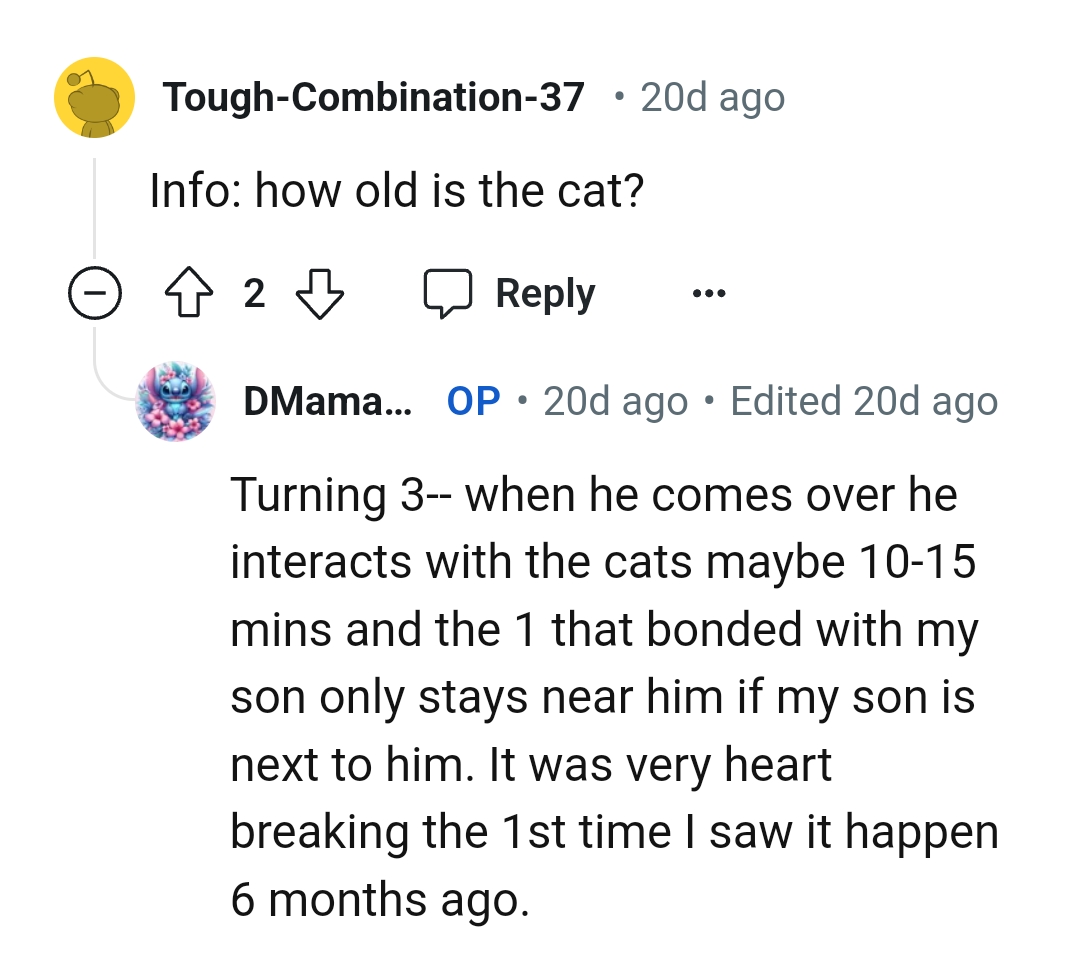Screen dimensions: 1080x954
Task: Downvote the comment about the cat's age
Action: [320, 294]
